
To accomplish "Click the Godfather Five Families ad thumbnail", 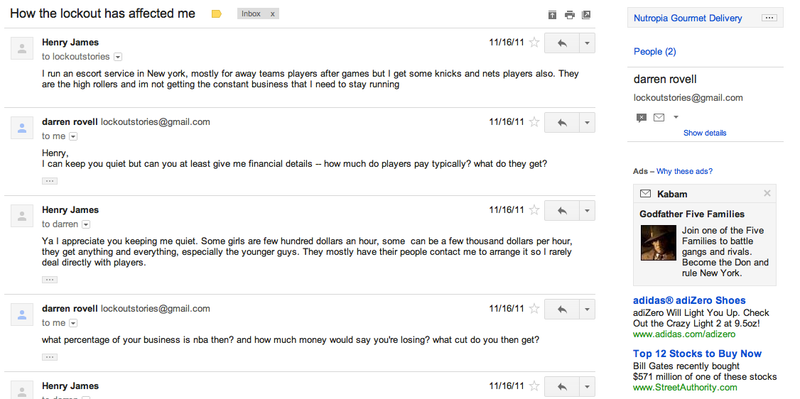I will [659, 243].
